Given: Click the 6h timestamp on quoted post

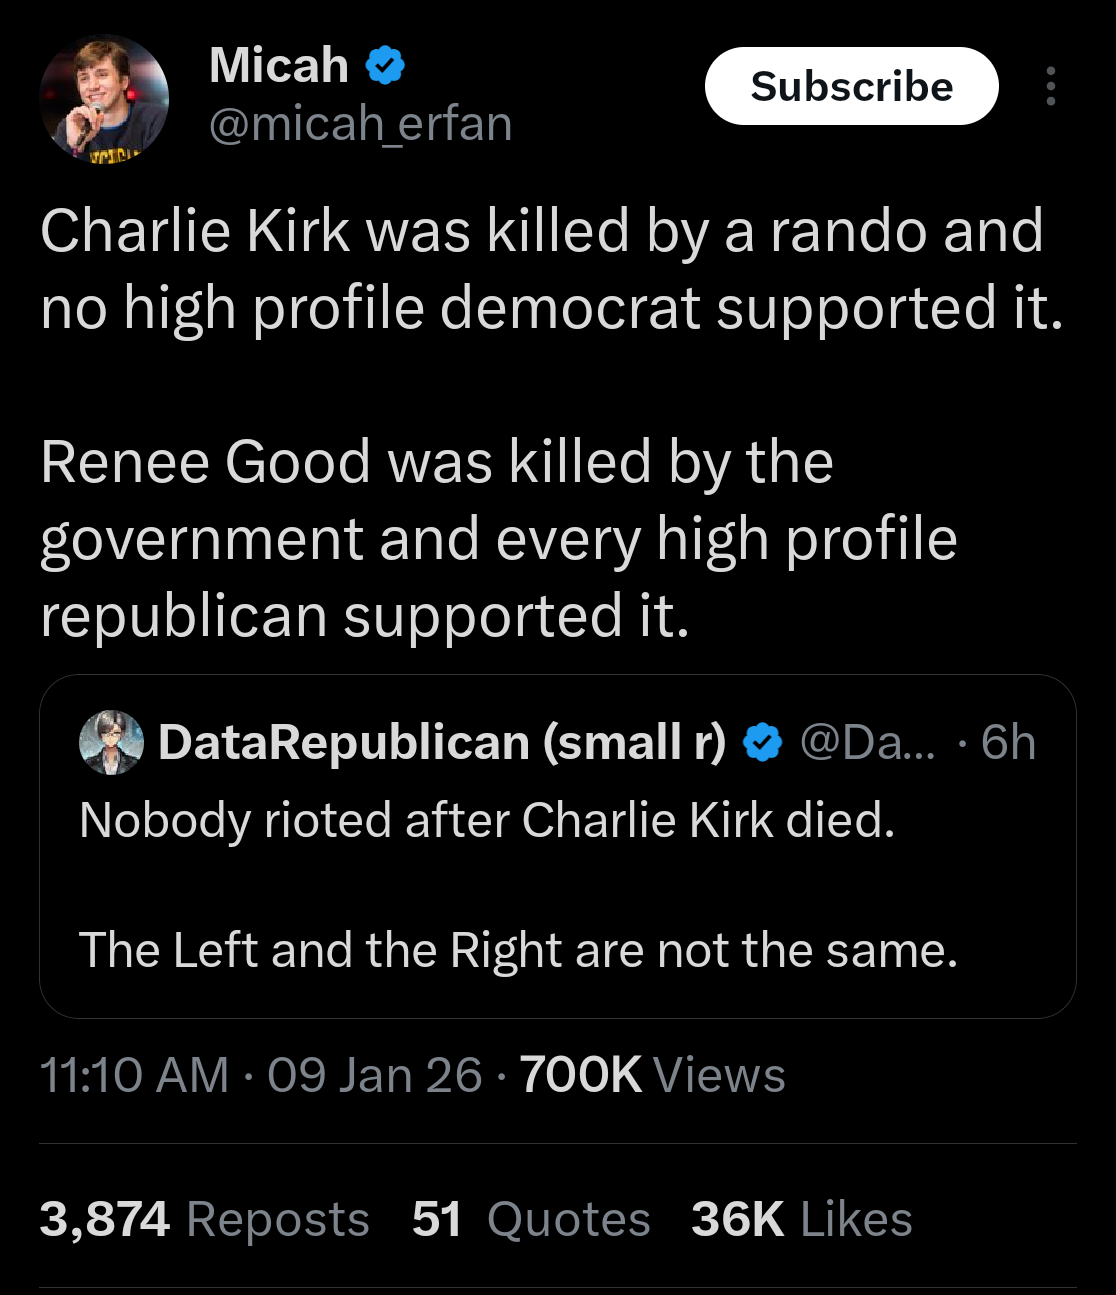Looking at the screenshot, I should [1008, 742].
